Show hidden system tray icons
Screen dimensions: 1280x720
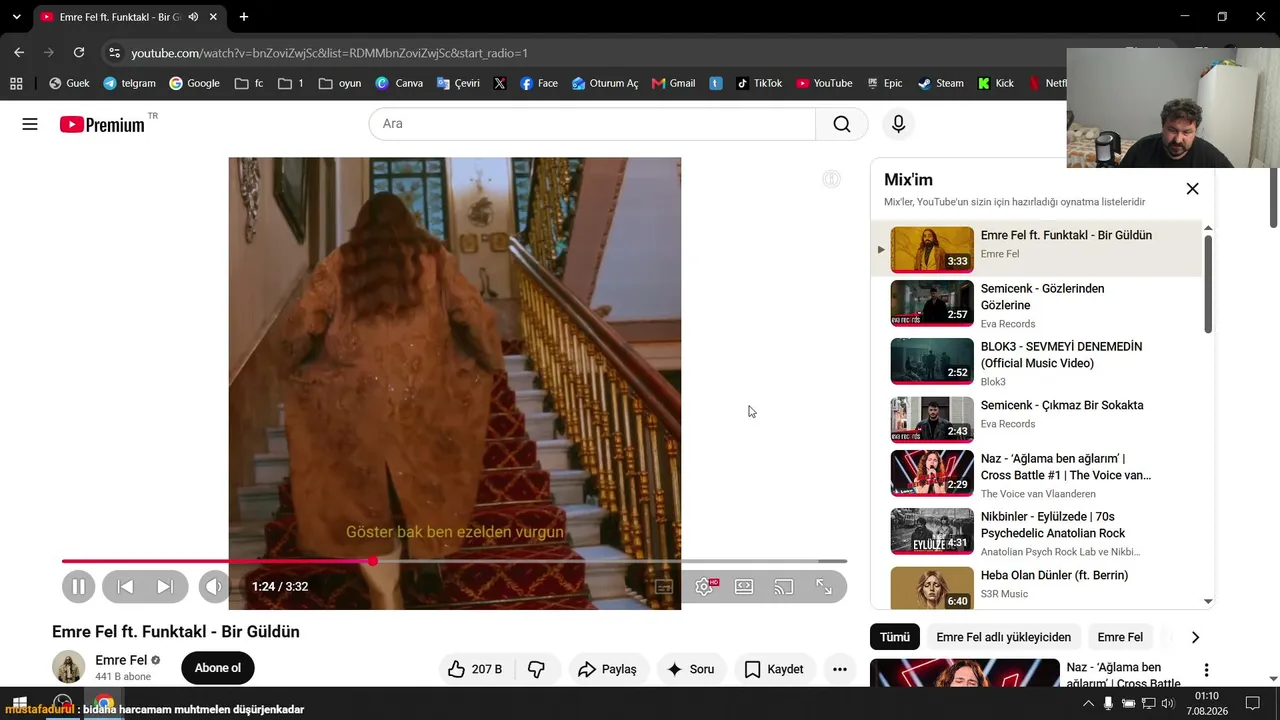pyautogui.click(x=1088, y=703)
